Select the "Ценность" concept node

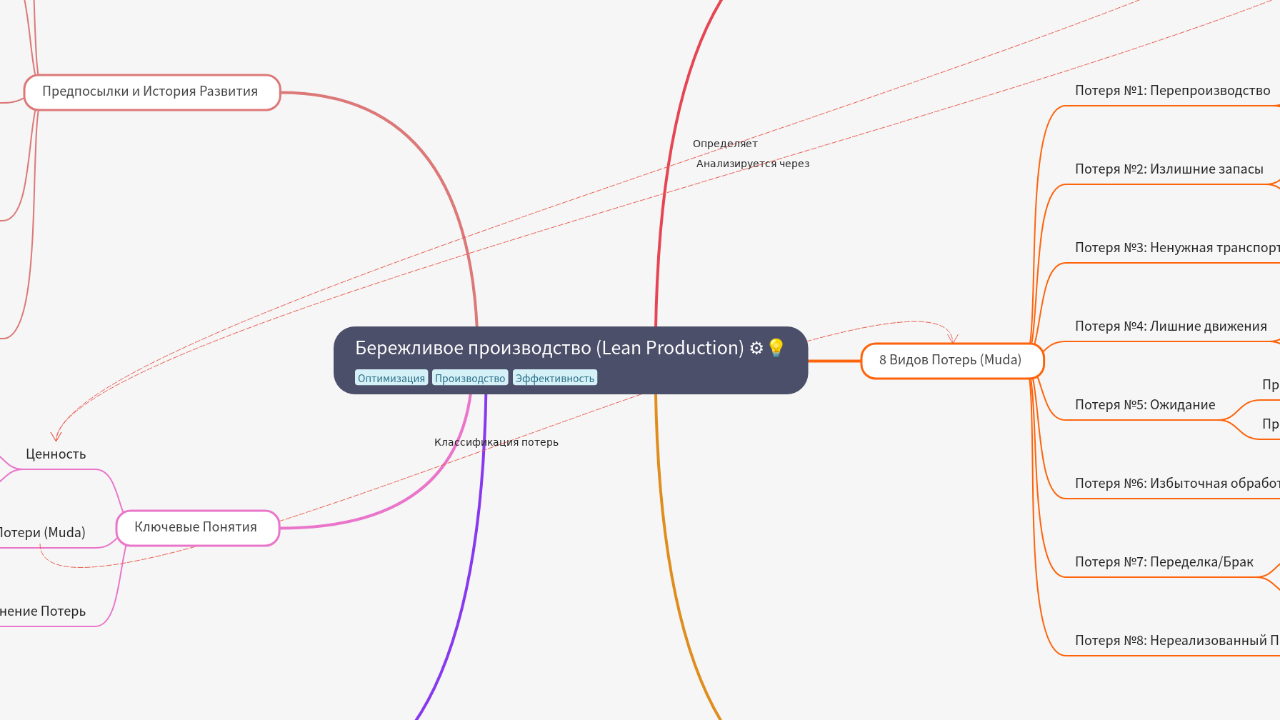point(55,453)
